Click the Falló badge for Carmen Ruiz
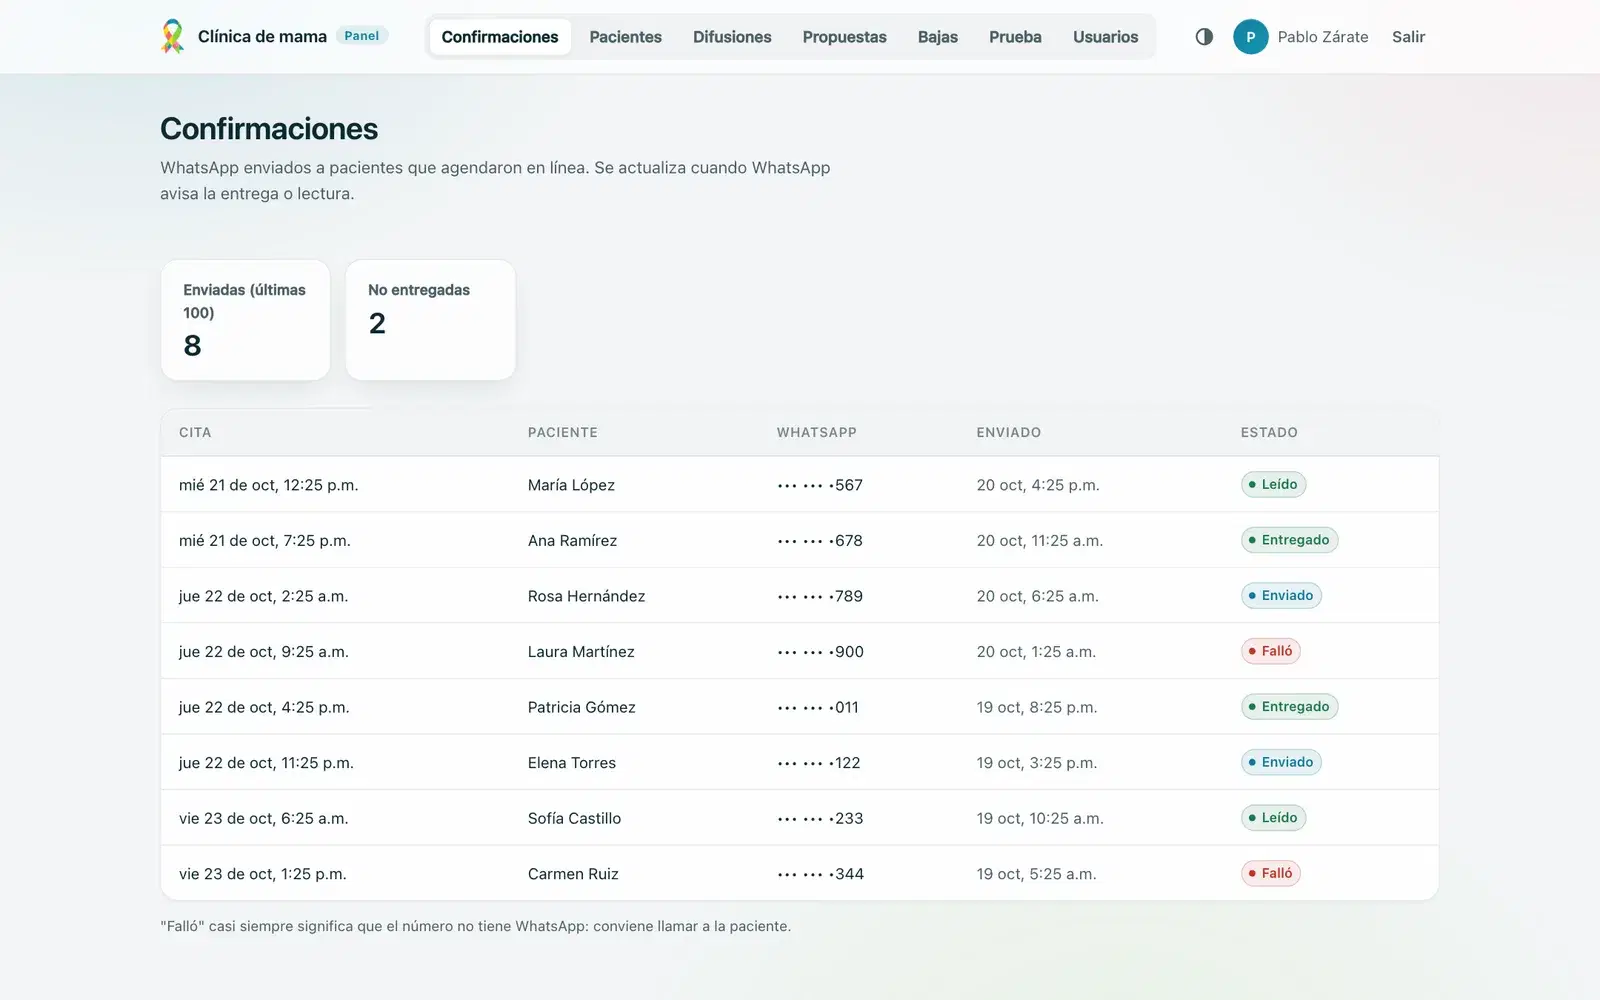 point(1271,873)
